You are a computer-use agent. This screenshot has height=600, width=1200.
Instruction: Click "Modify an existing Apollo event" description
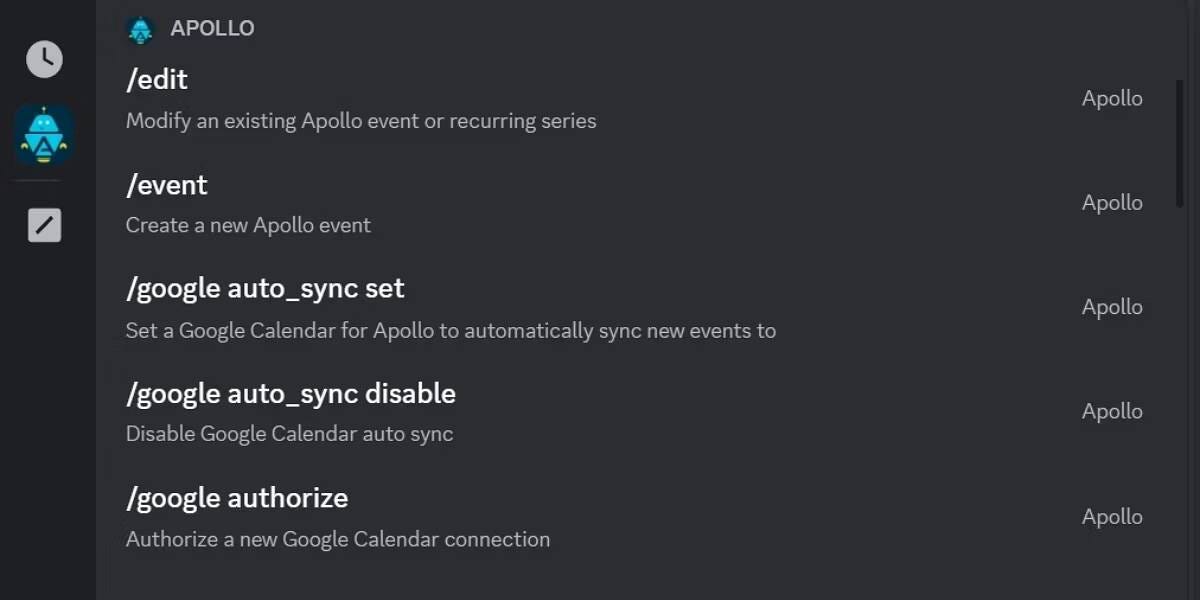[x=361, y=122]
